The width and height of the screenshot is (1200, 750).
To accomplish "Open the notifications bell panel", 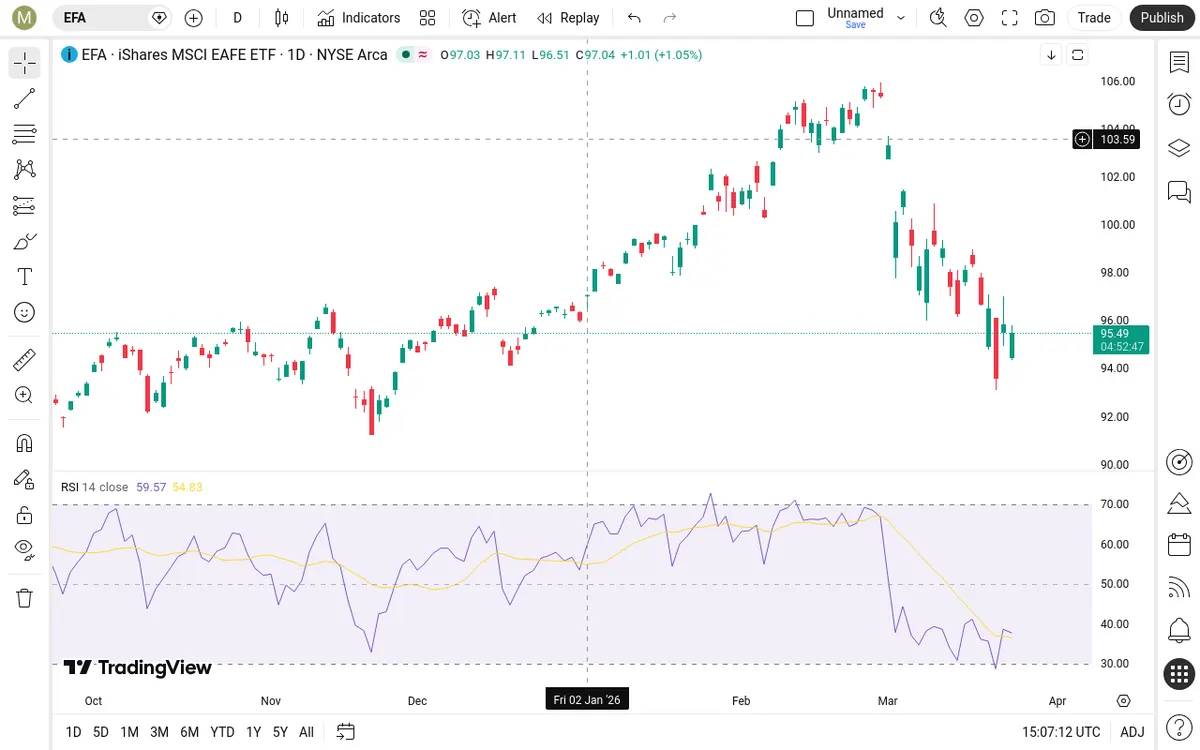I will coord(1179,631).
